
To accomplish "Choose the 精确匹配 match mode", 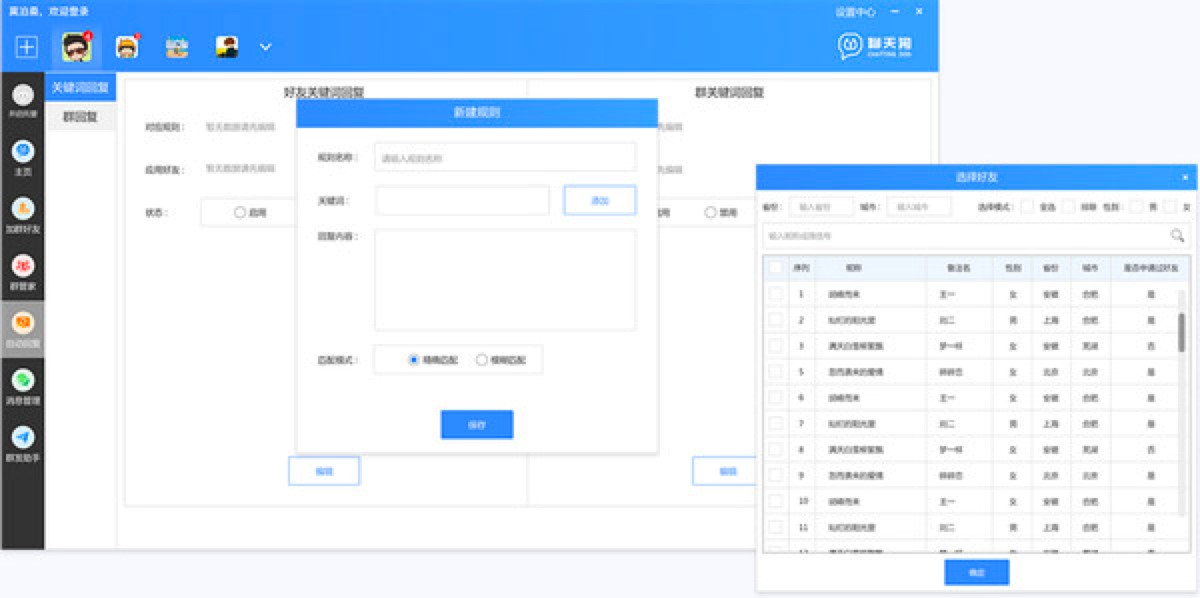I will (x=414, y=359).
